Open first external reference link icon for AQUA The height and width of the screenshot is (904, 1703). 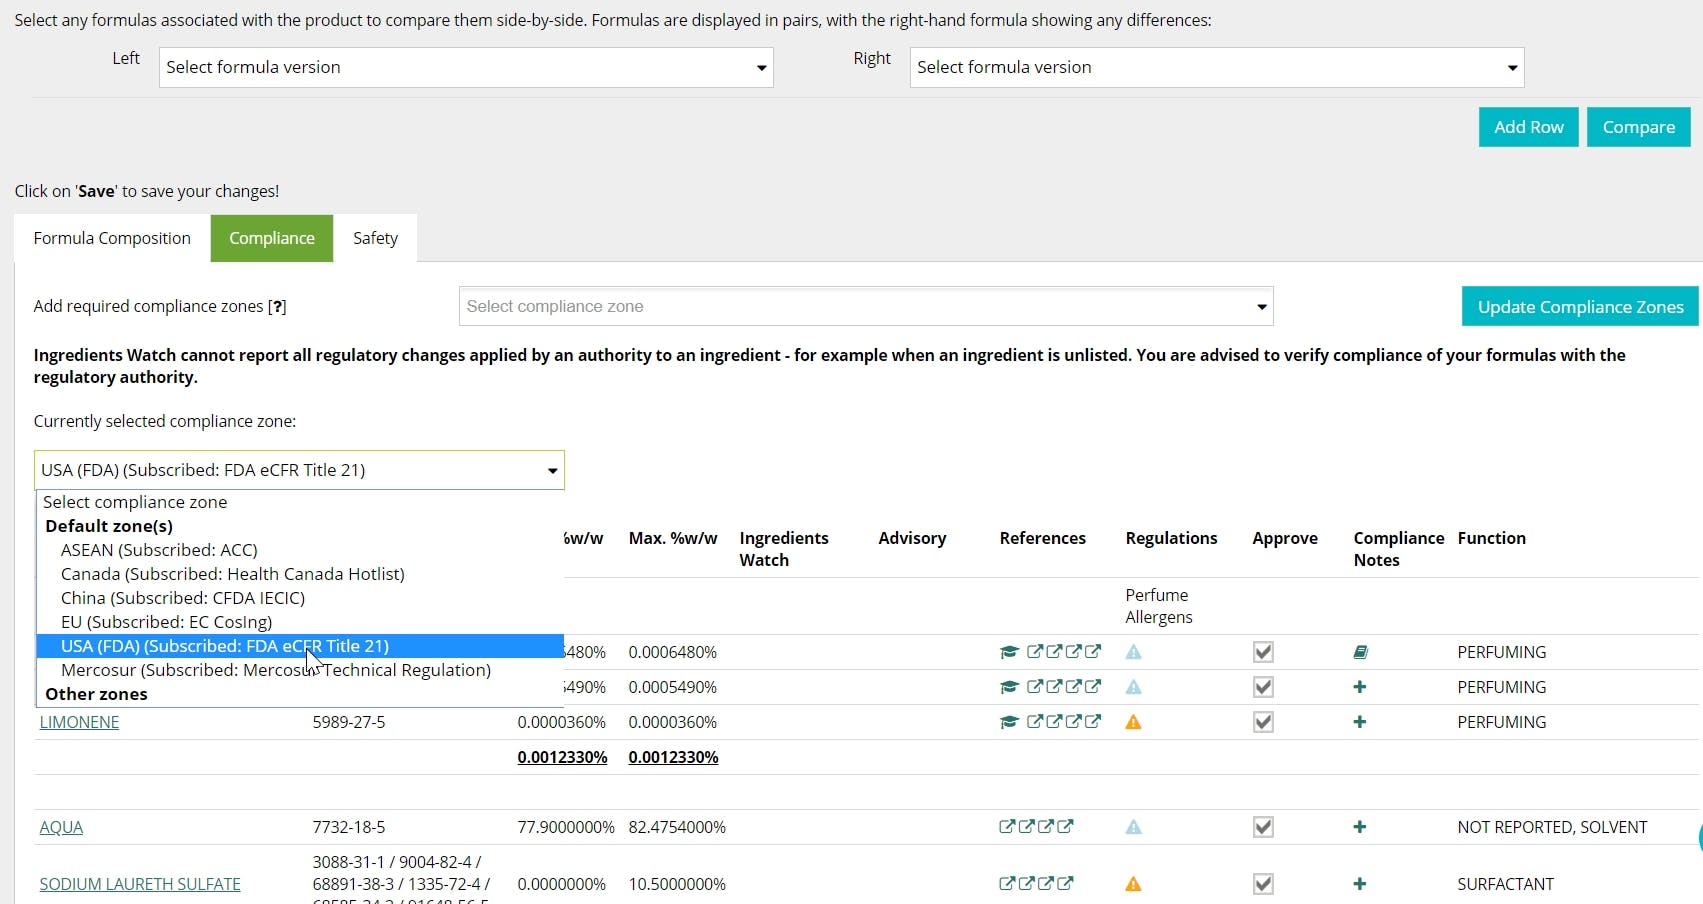click(1007, 827)
